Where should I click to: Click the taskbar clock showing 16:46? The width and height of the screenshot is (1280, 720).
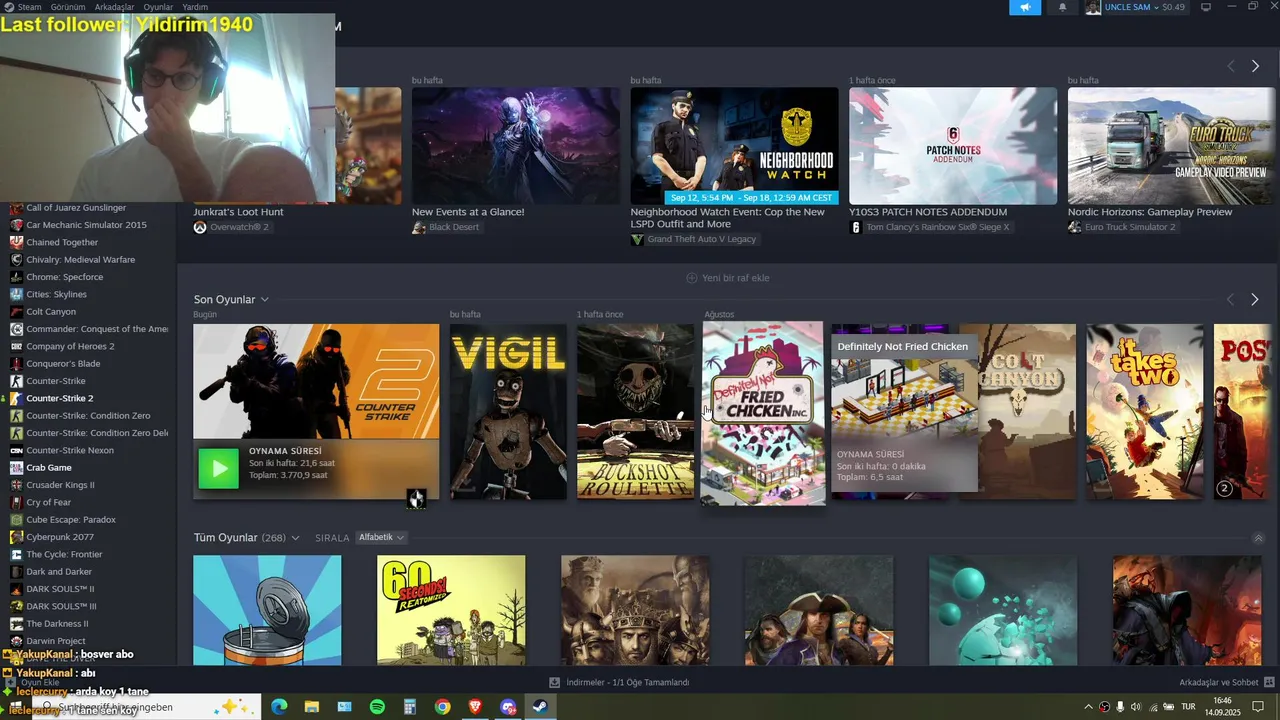[1222, 707]
